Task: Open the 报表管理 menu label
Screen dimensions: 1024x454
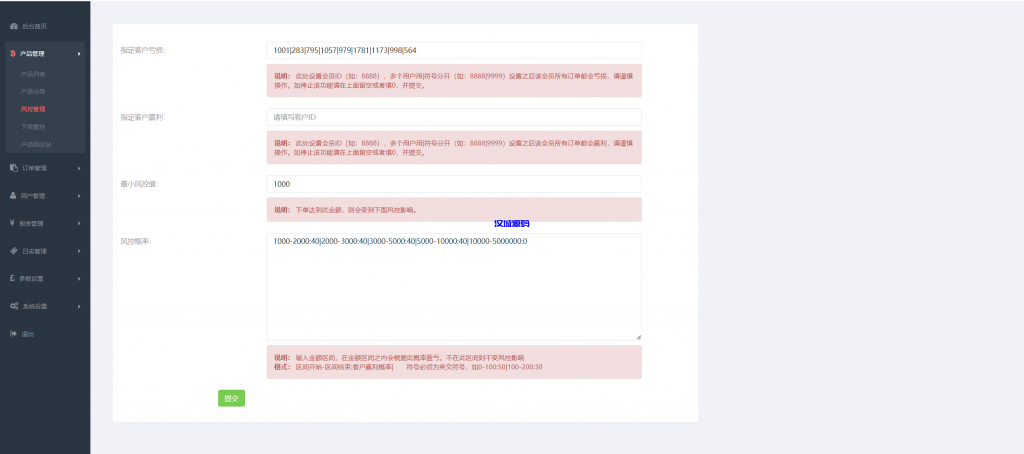Action: [32, 223]
